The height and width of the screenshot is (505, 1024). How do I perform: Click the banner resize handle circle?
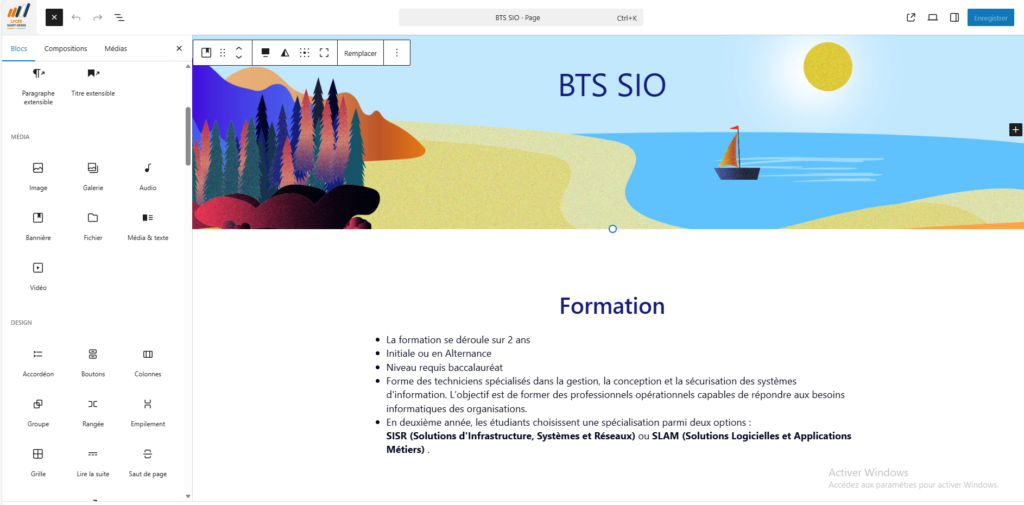[613, 229]
